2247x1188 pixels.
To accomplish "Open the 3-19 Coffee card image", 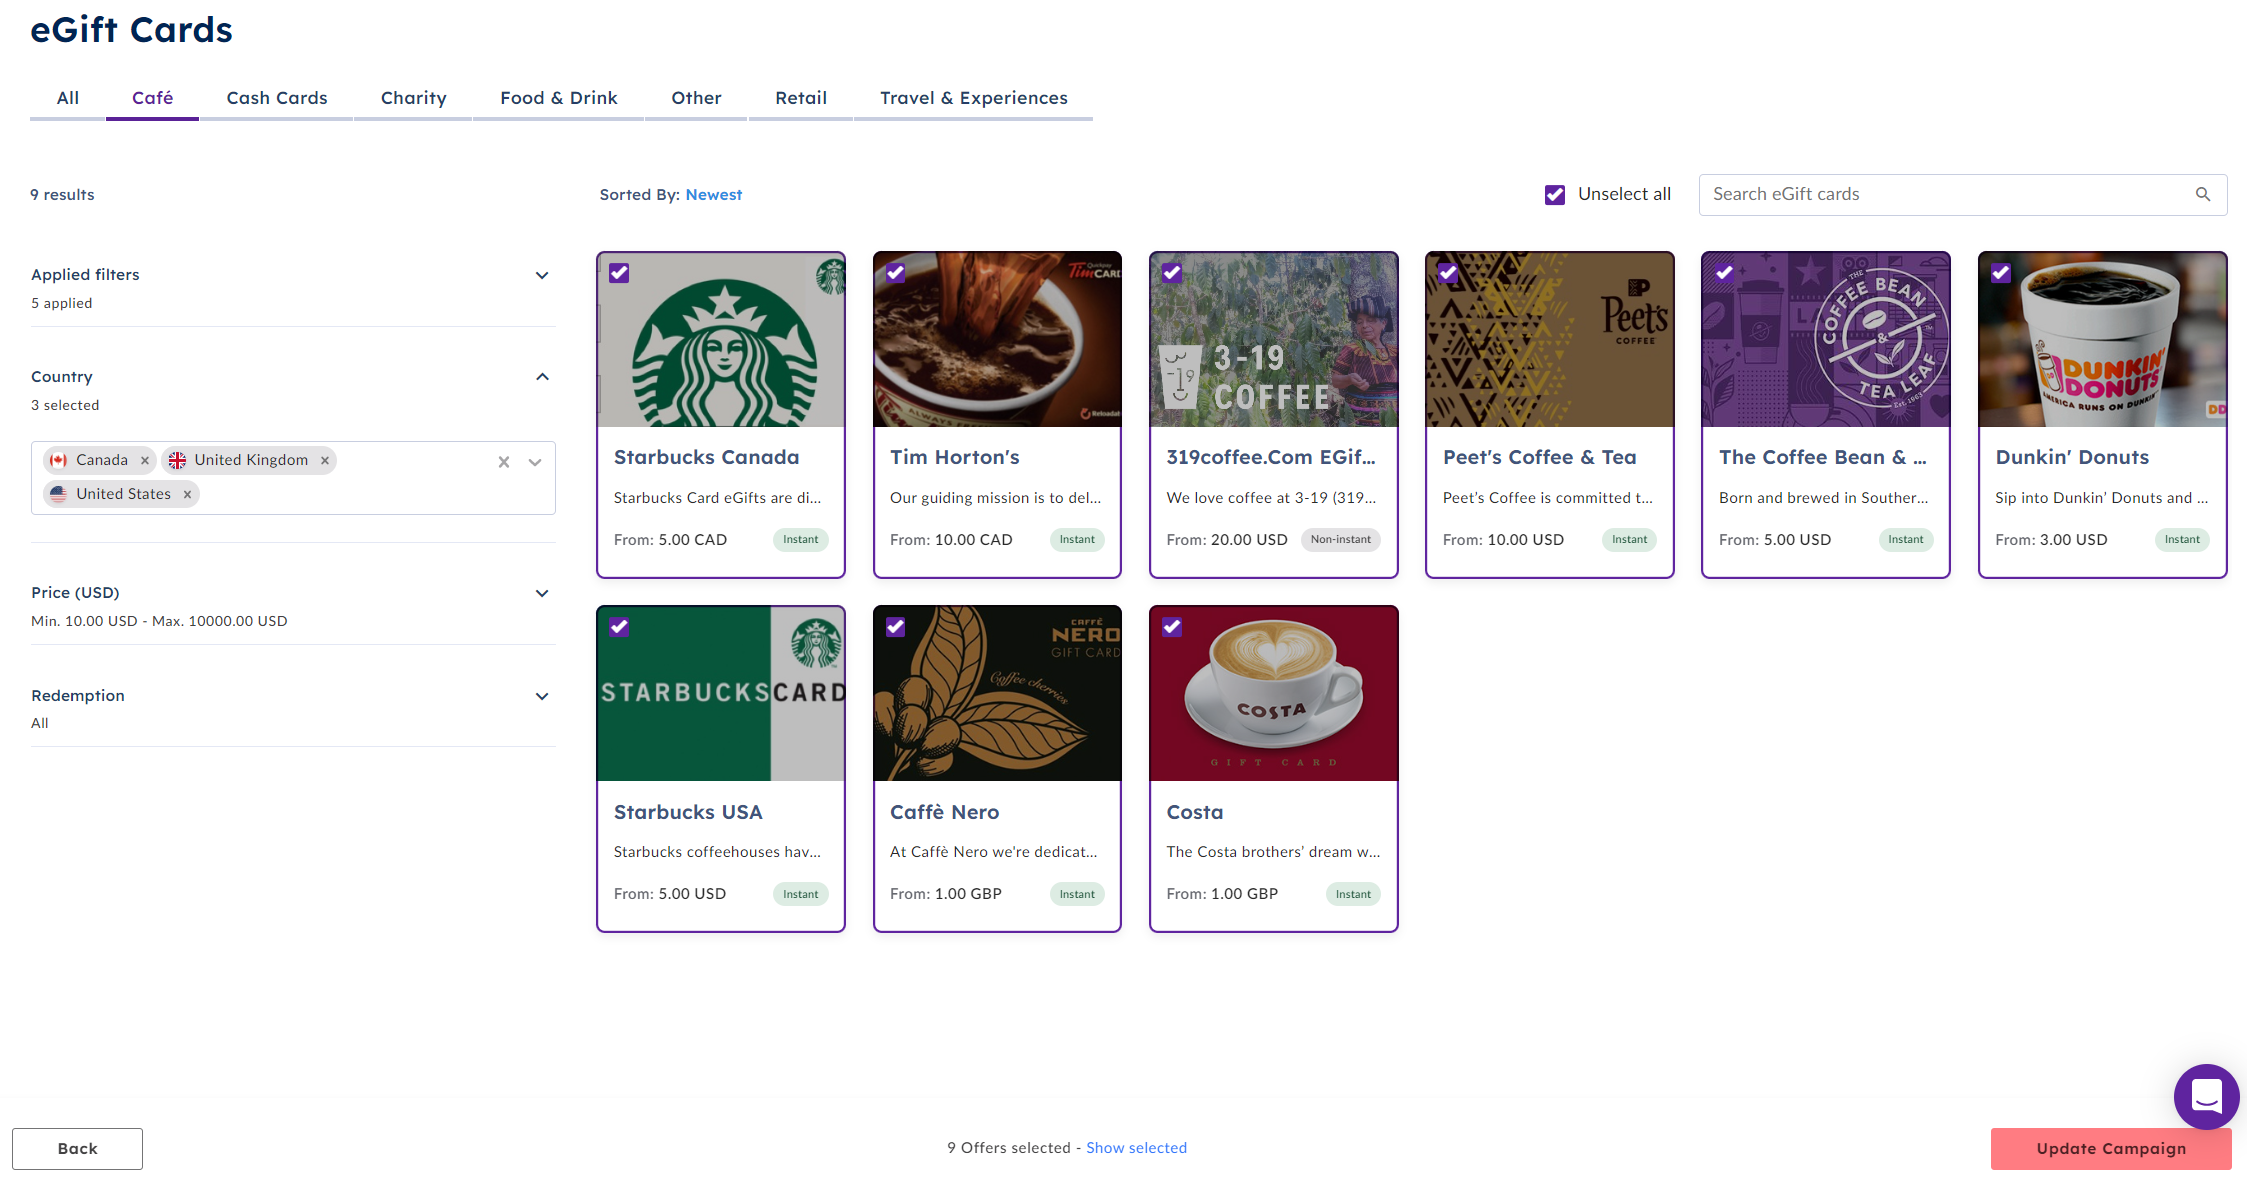I will coord(1274,340).
